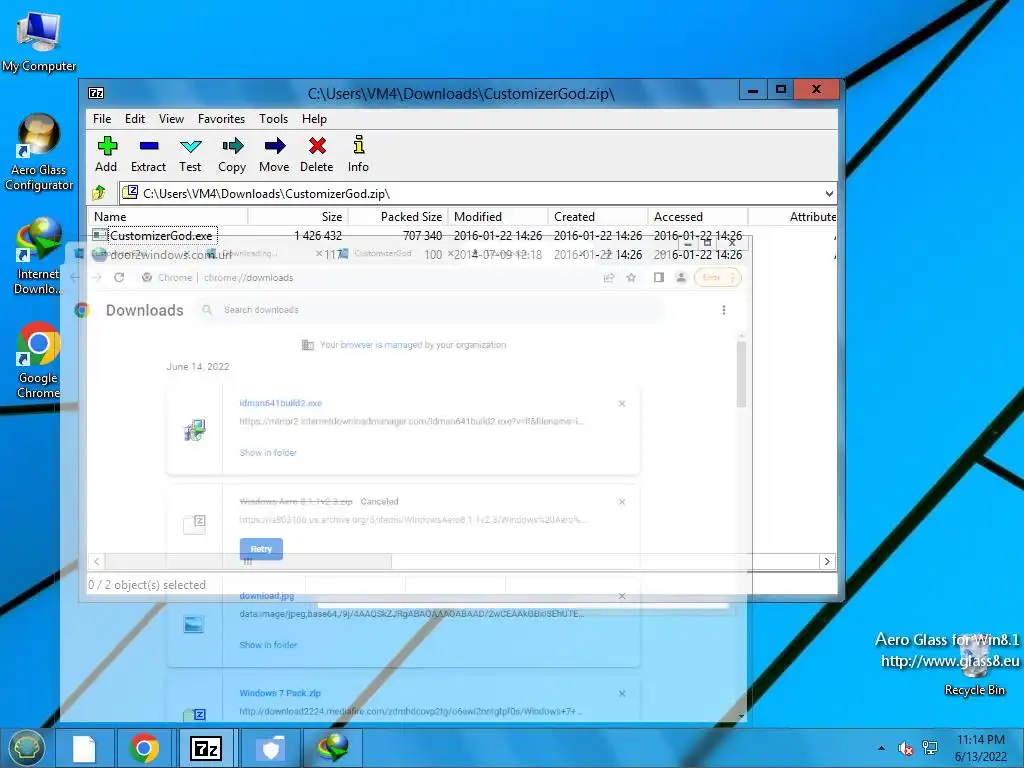Click Show in folder under idman641build2.exe
This screenshot has width=1024, height=768.
pos(268,453)
